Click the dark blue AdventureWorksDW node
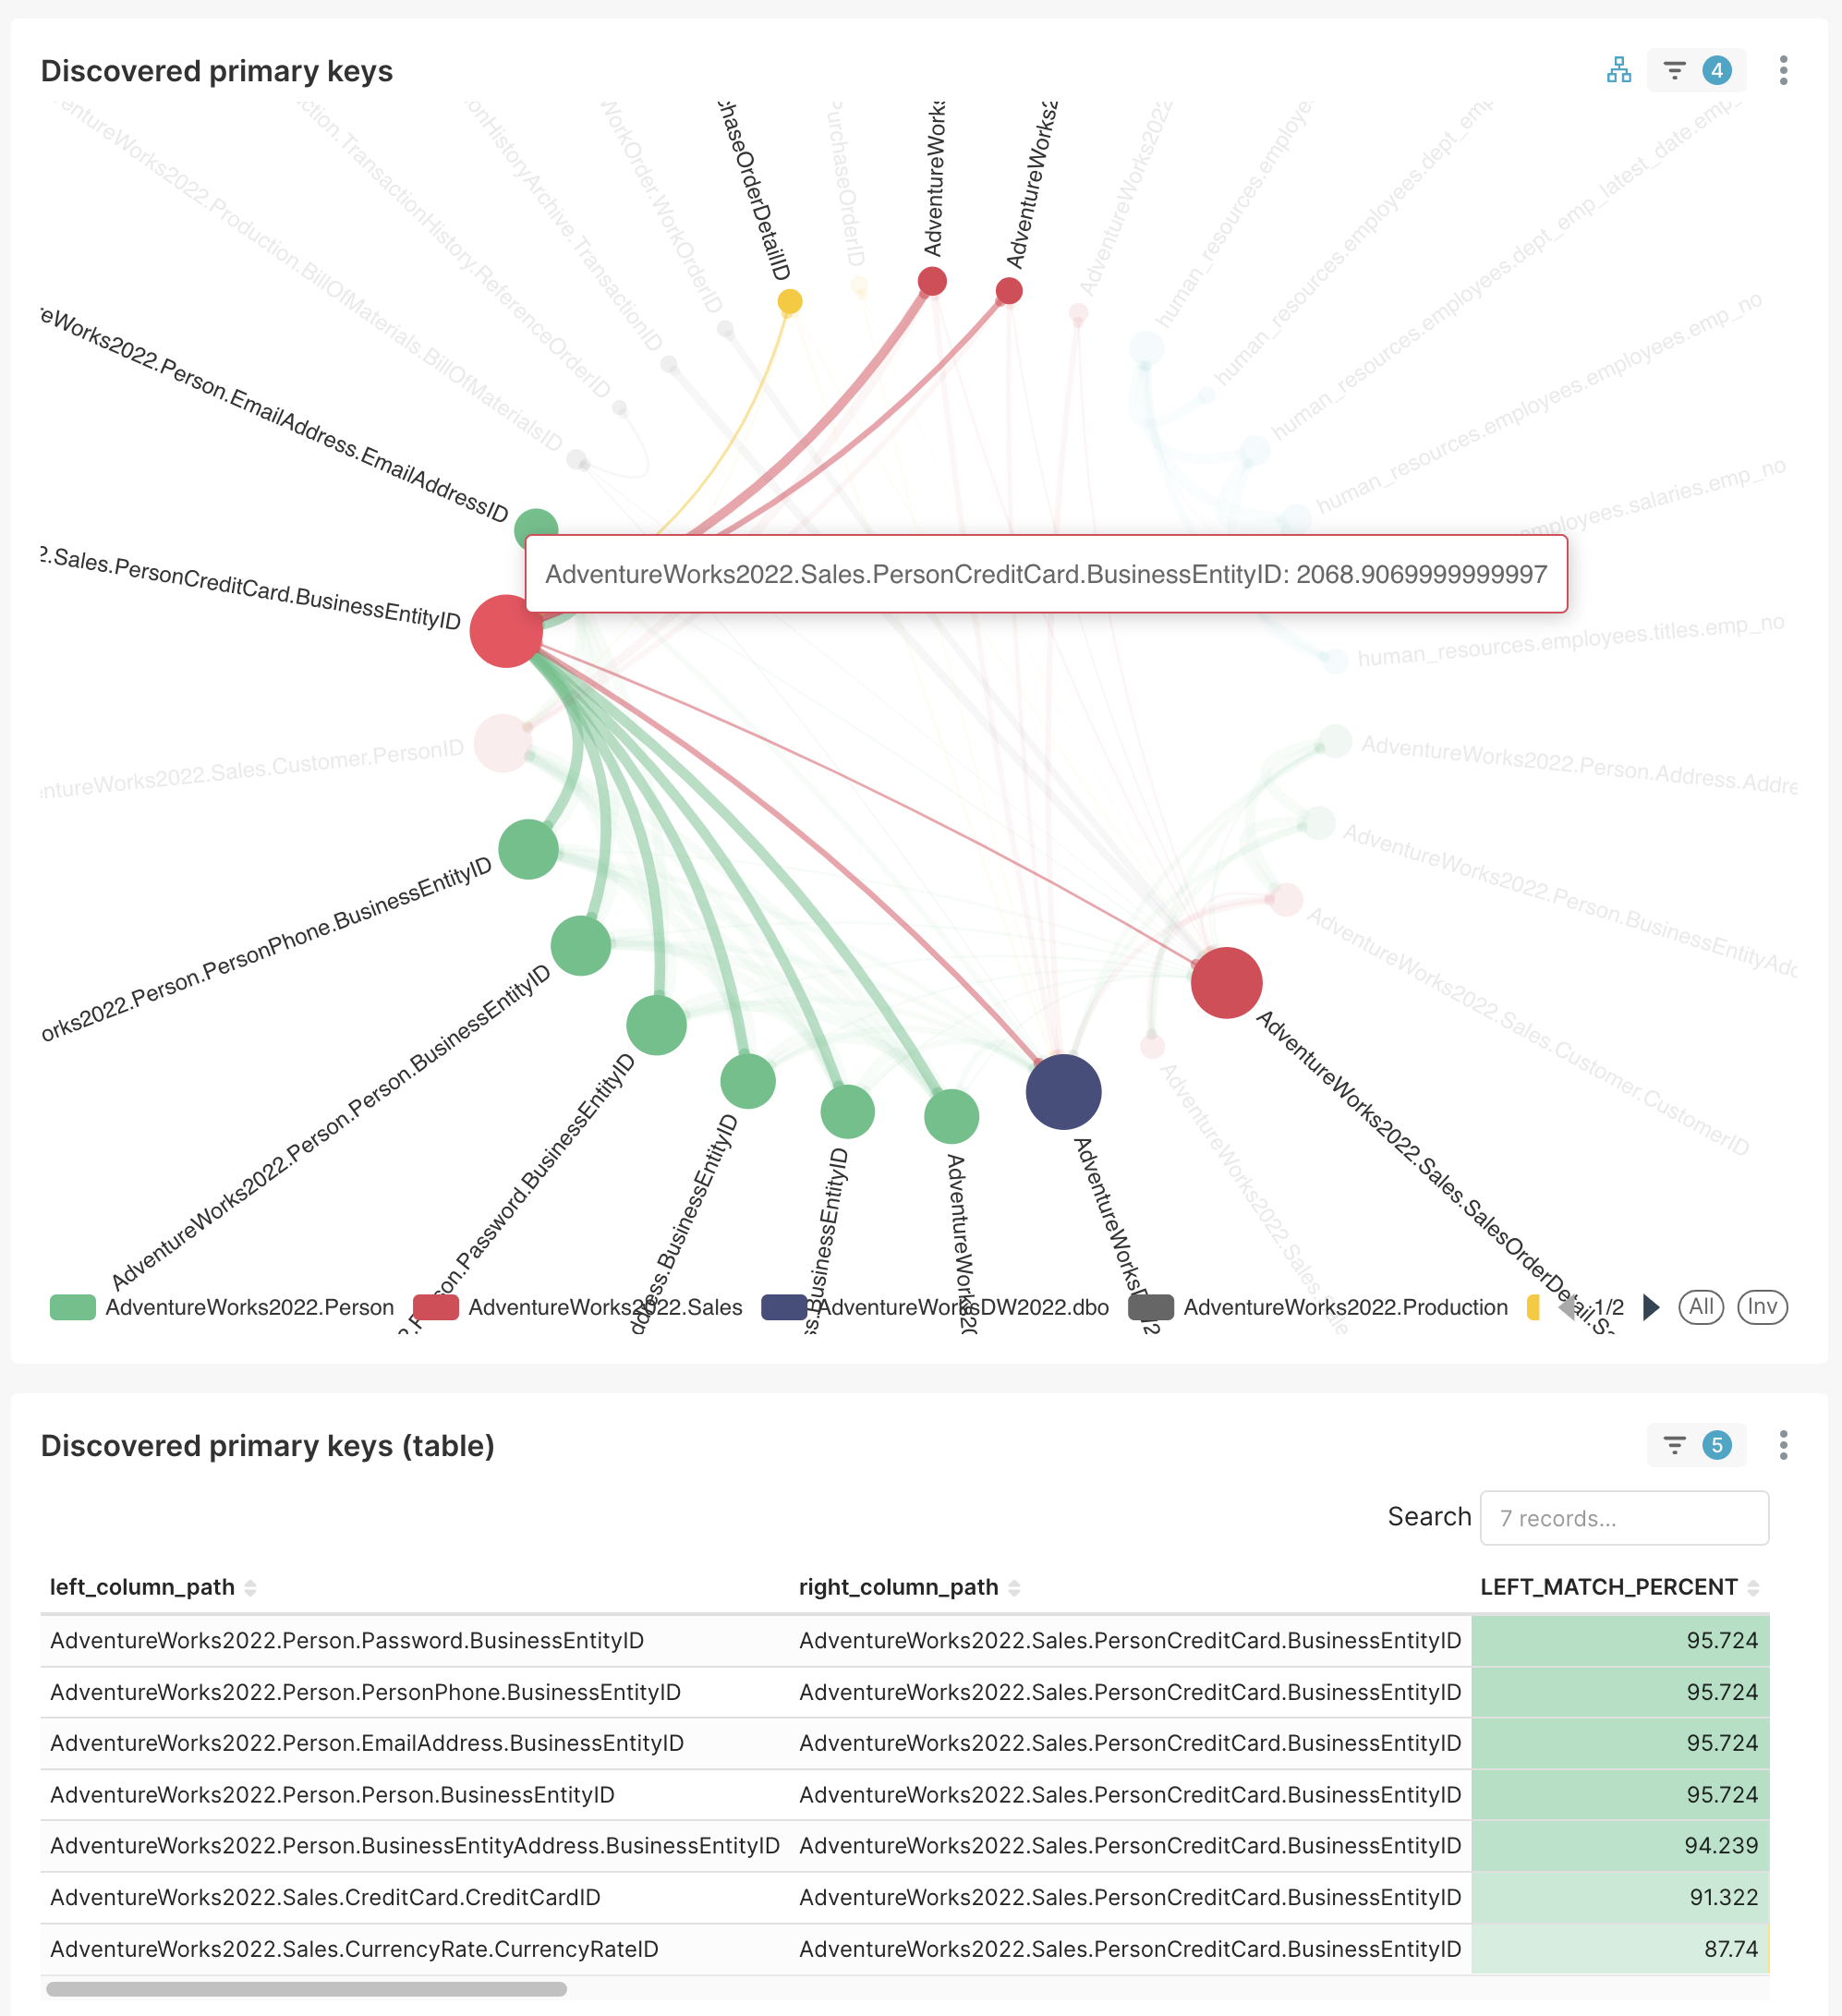 (x=1063, y=1092)
